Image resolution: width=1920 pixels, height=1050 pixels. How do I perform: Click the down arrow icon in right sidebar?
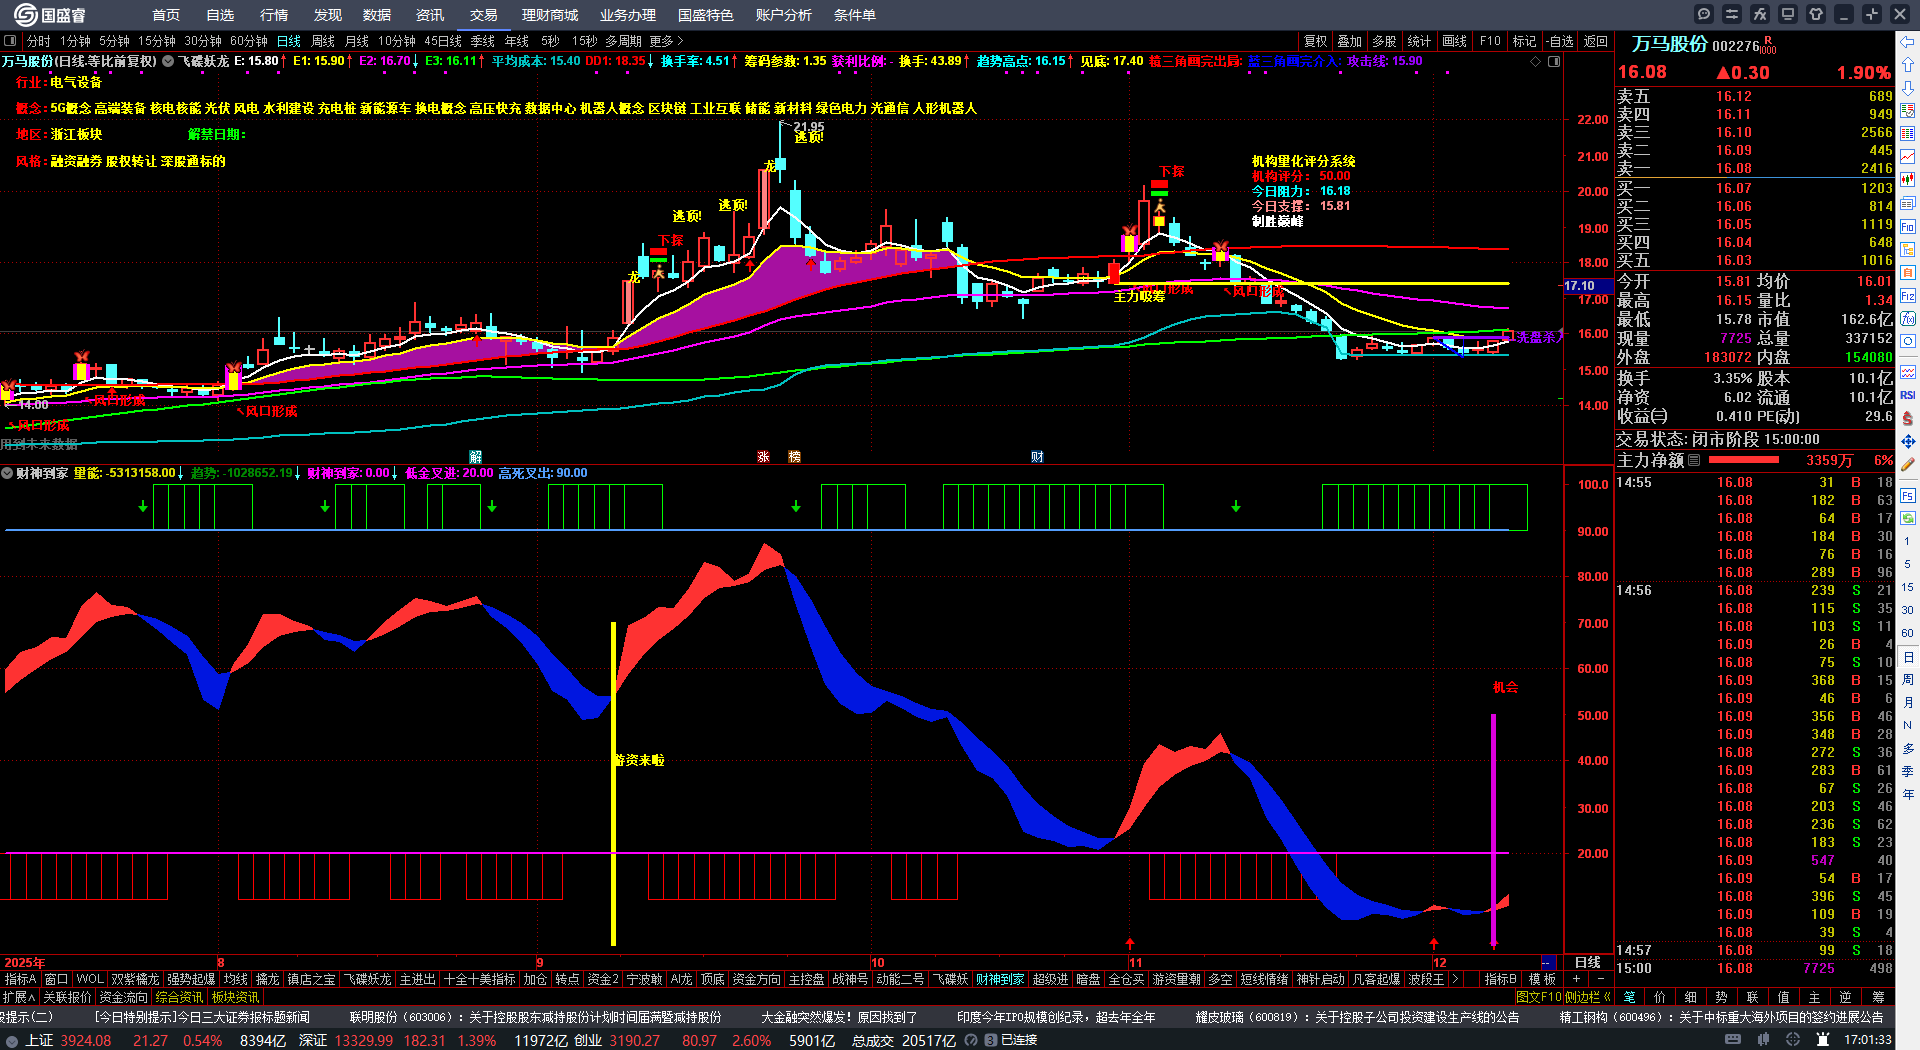pyautogui.click(x=1908, y=88)
